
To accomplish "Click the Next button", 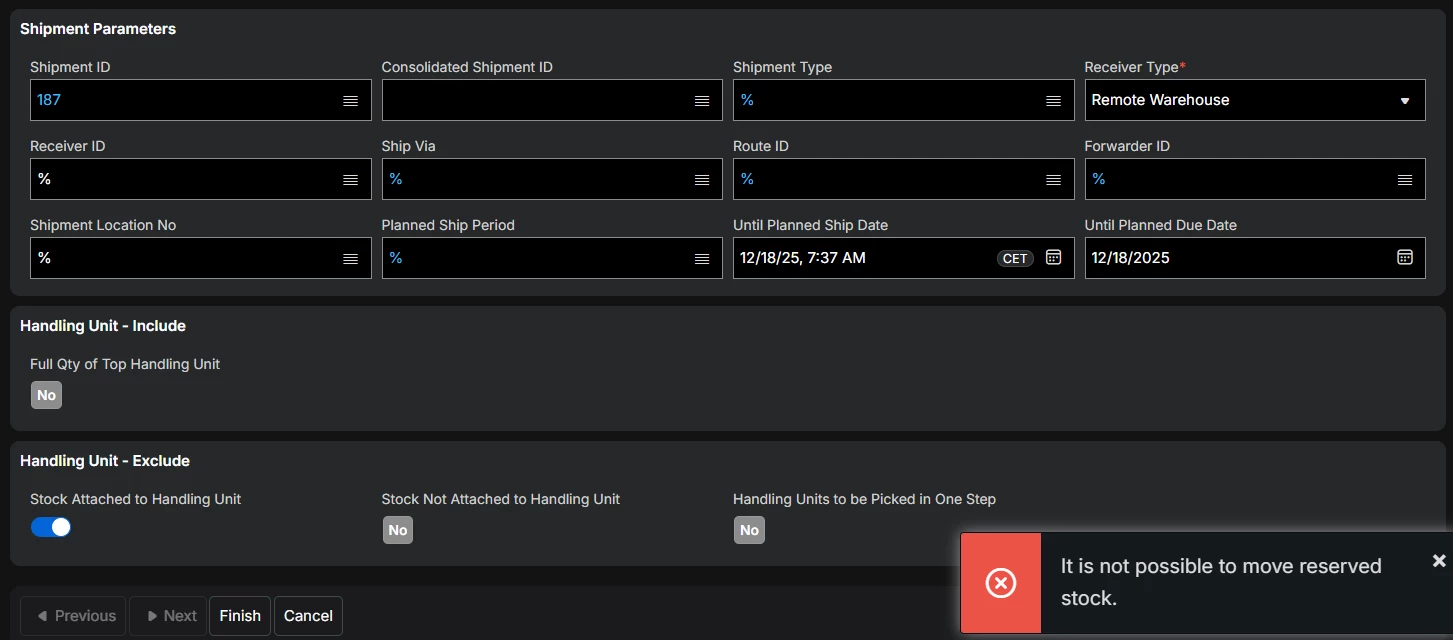I will pyautogui.click(x=168, y=616).
